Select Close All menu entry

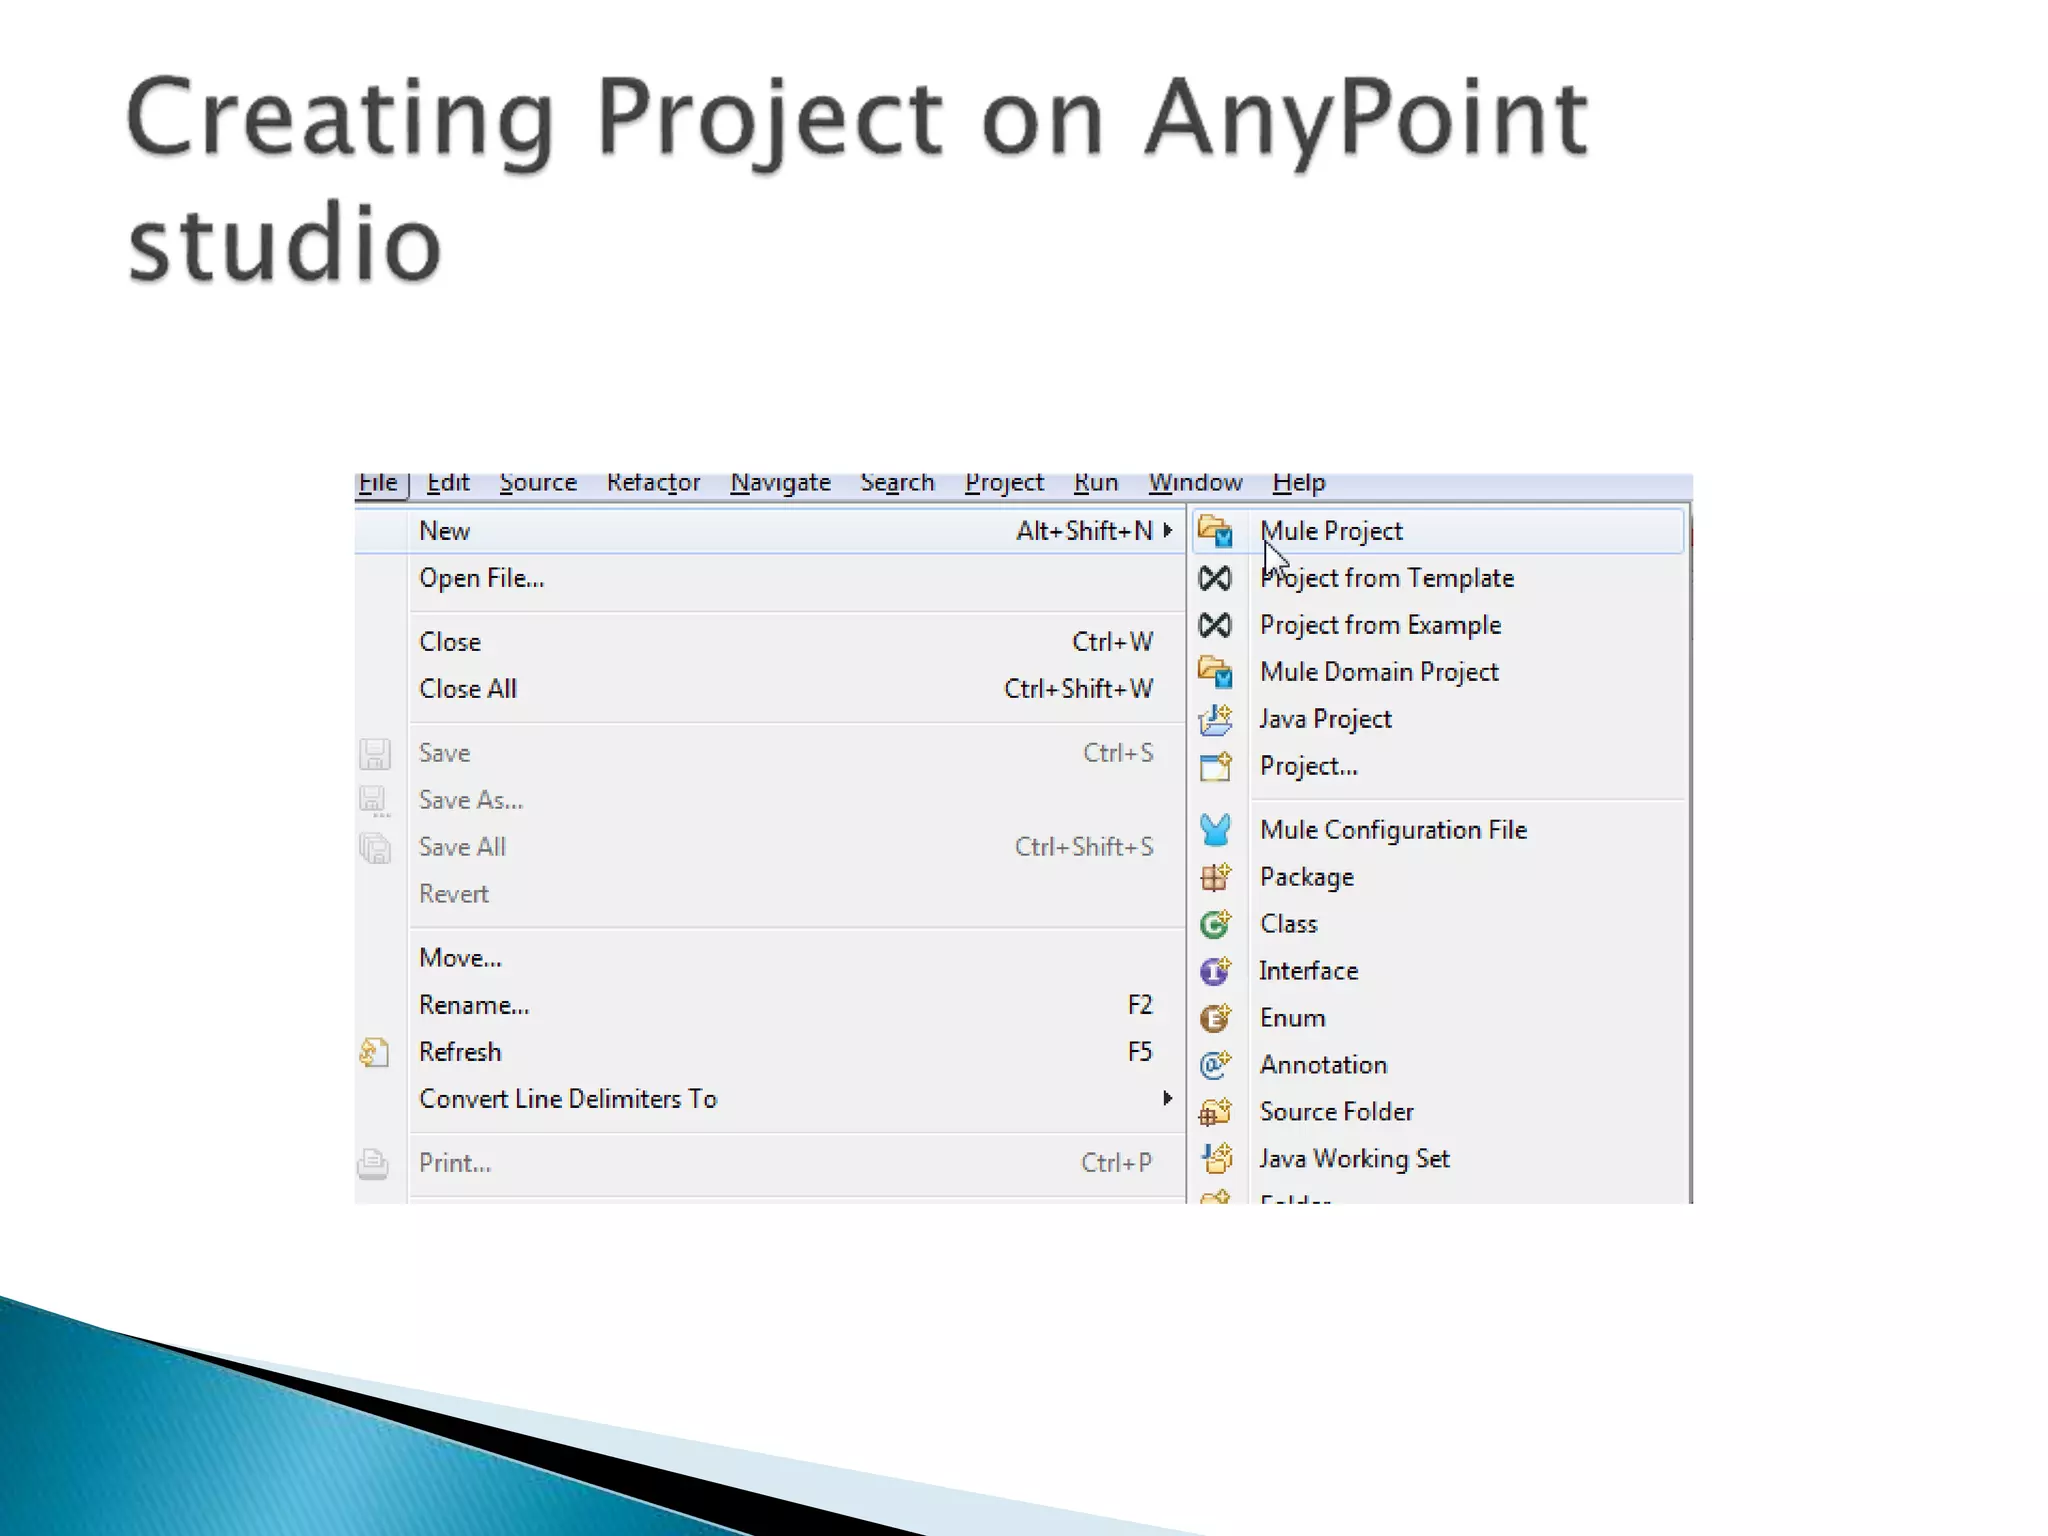click(468, 689)
